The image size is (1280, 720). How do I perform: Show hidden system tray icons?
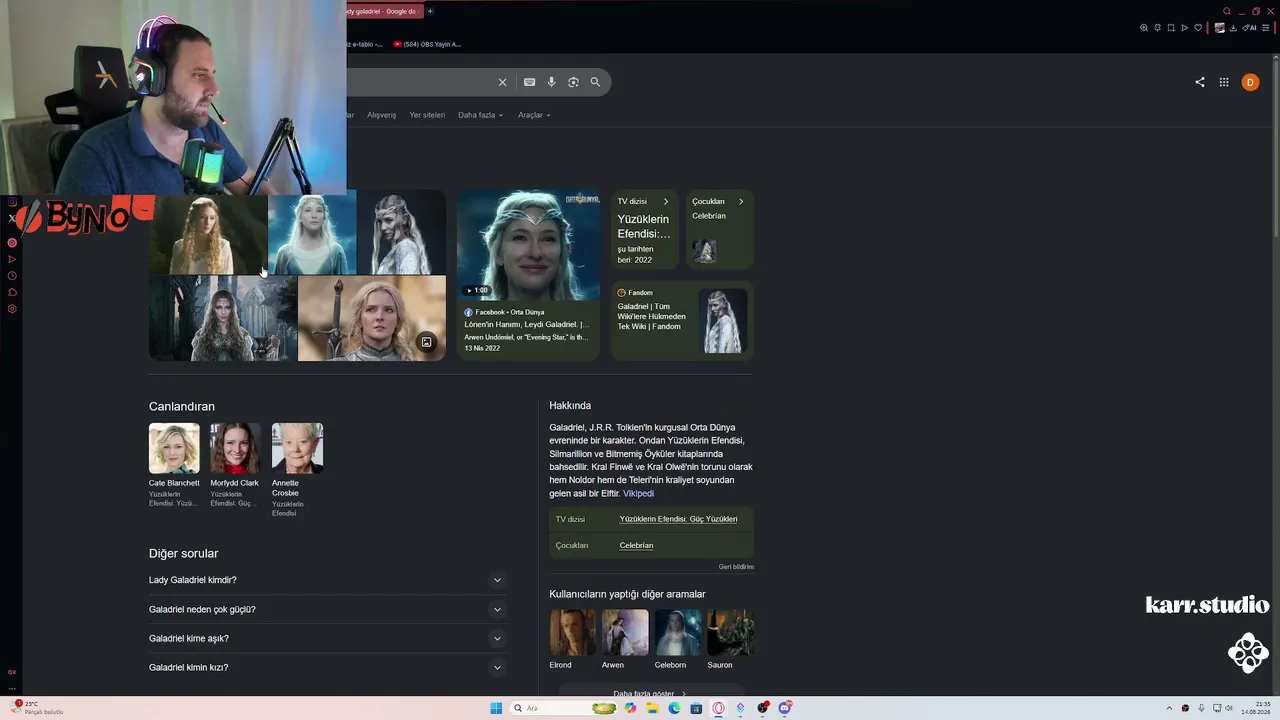coord(1169,708)
